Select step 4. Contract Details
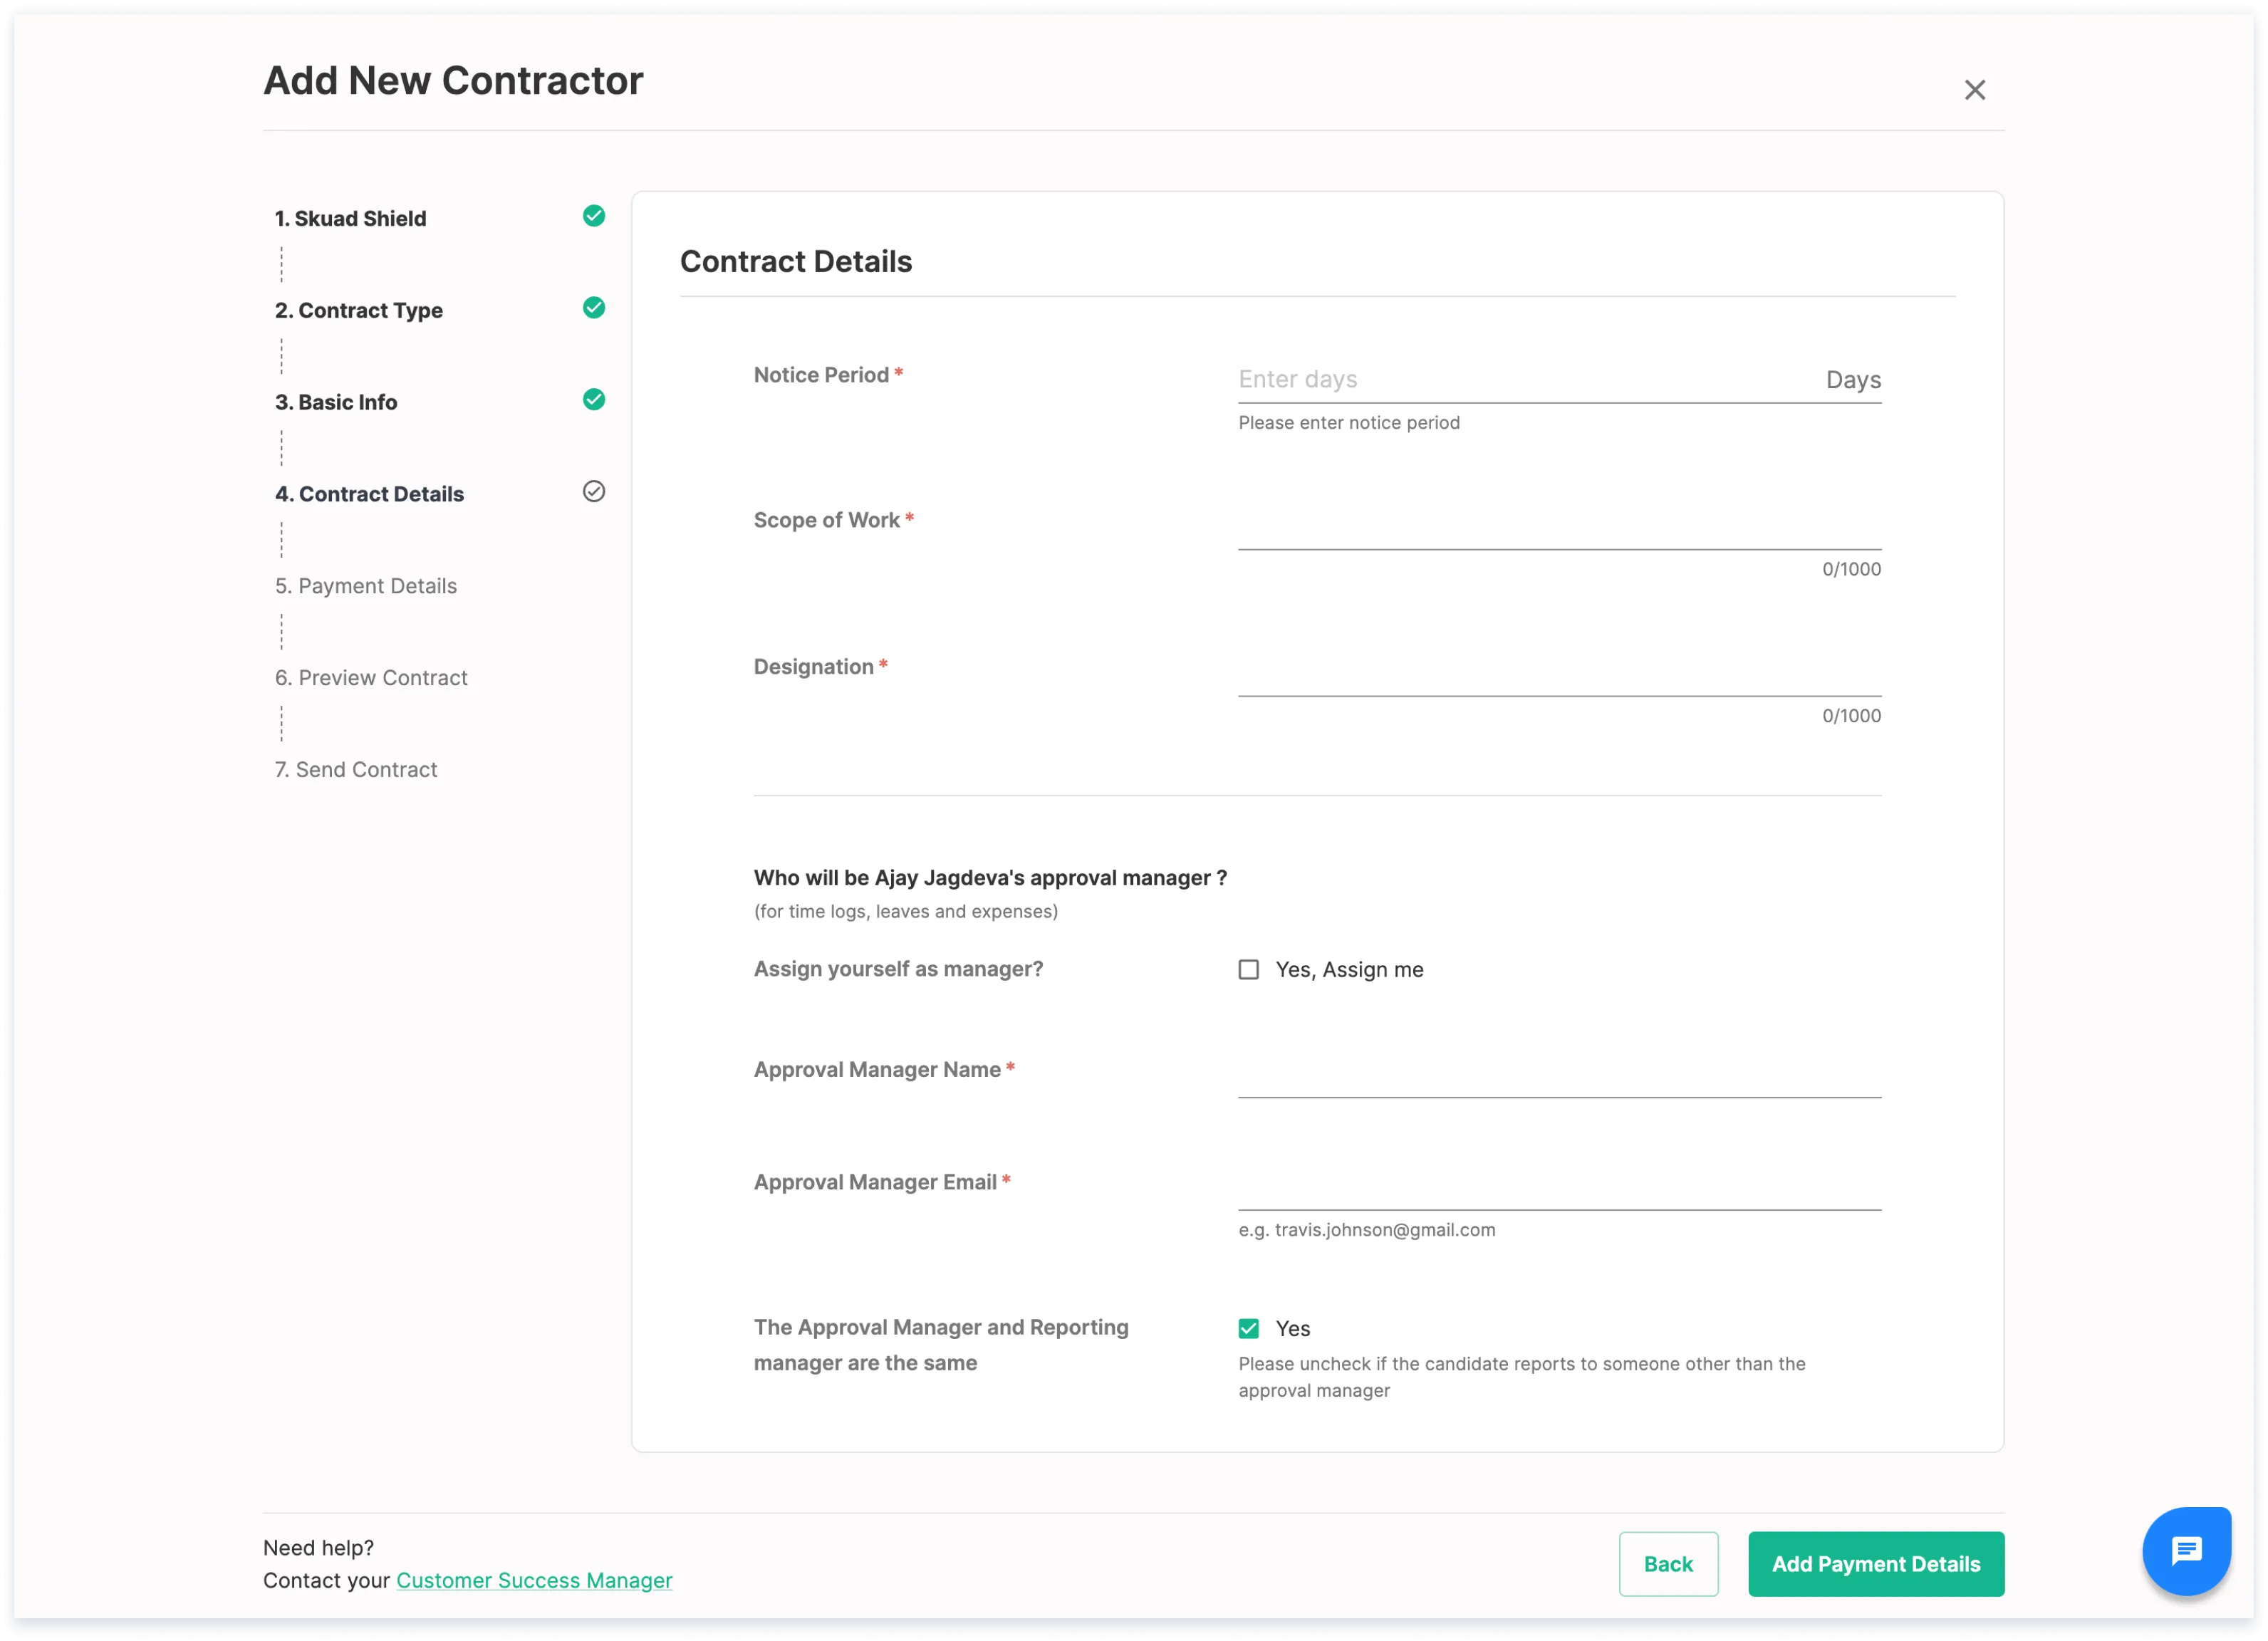Screen dimensions: 2268x1641 [x=369, y=494]
